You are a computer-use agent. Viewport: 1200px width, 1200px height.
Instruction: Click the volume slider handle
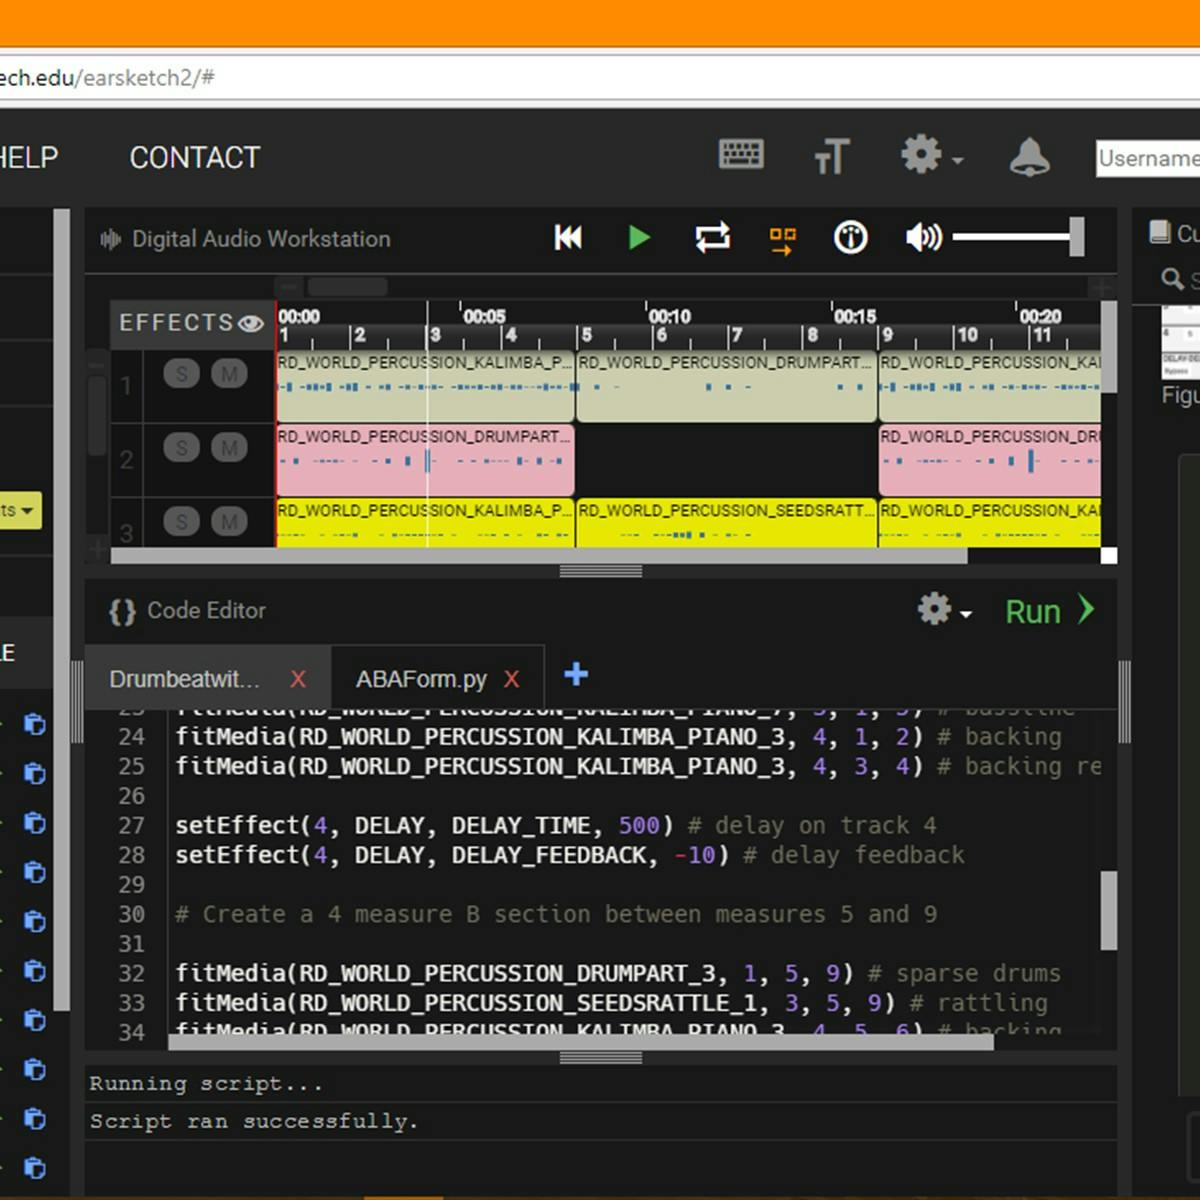(1076, 237)
